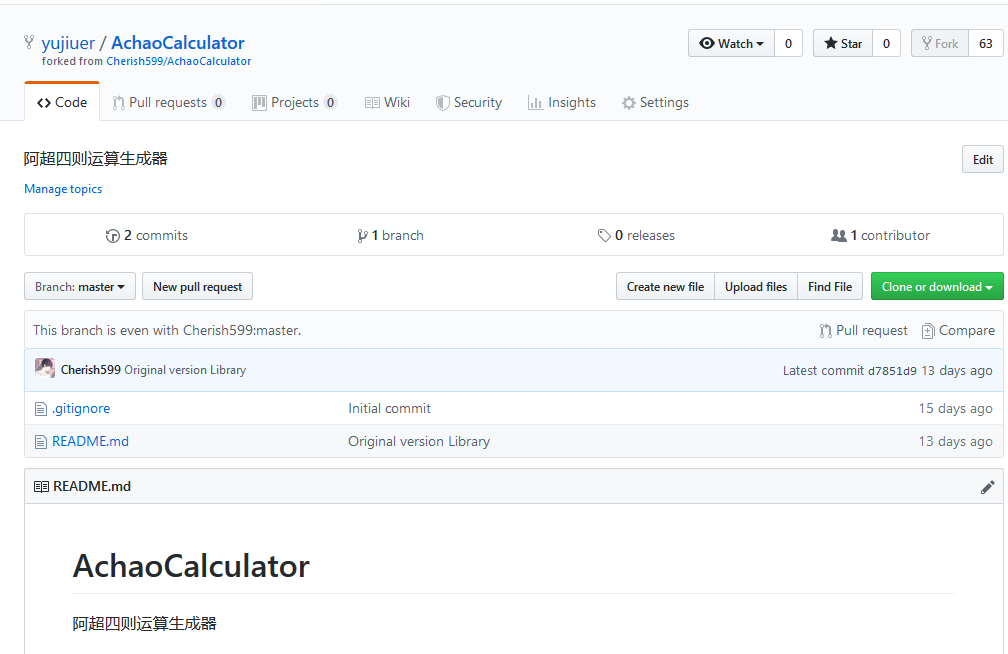Click the watchers count 0
Screen dimensions: 1008x654
point(789,43)
